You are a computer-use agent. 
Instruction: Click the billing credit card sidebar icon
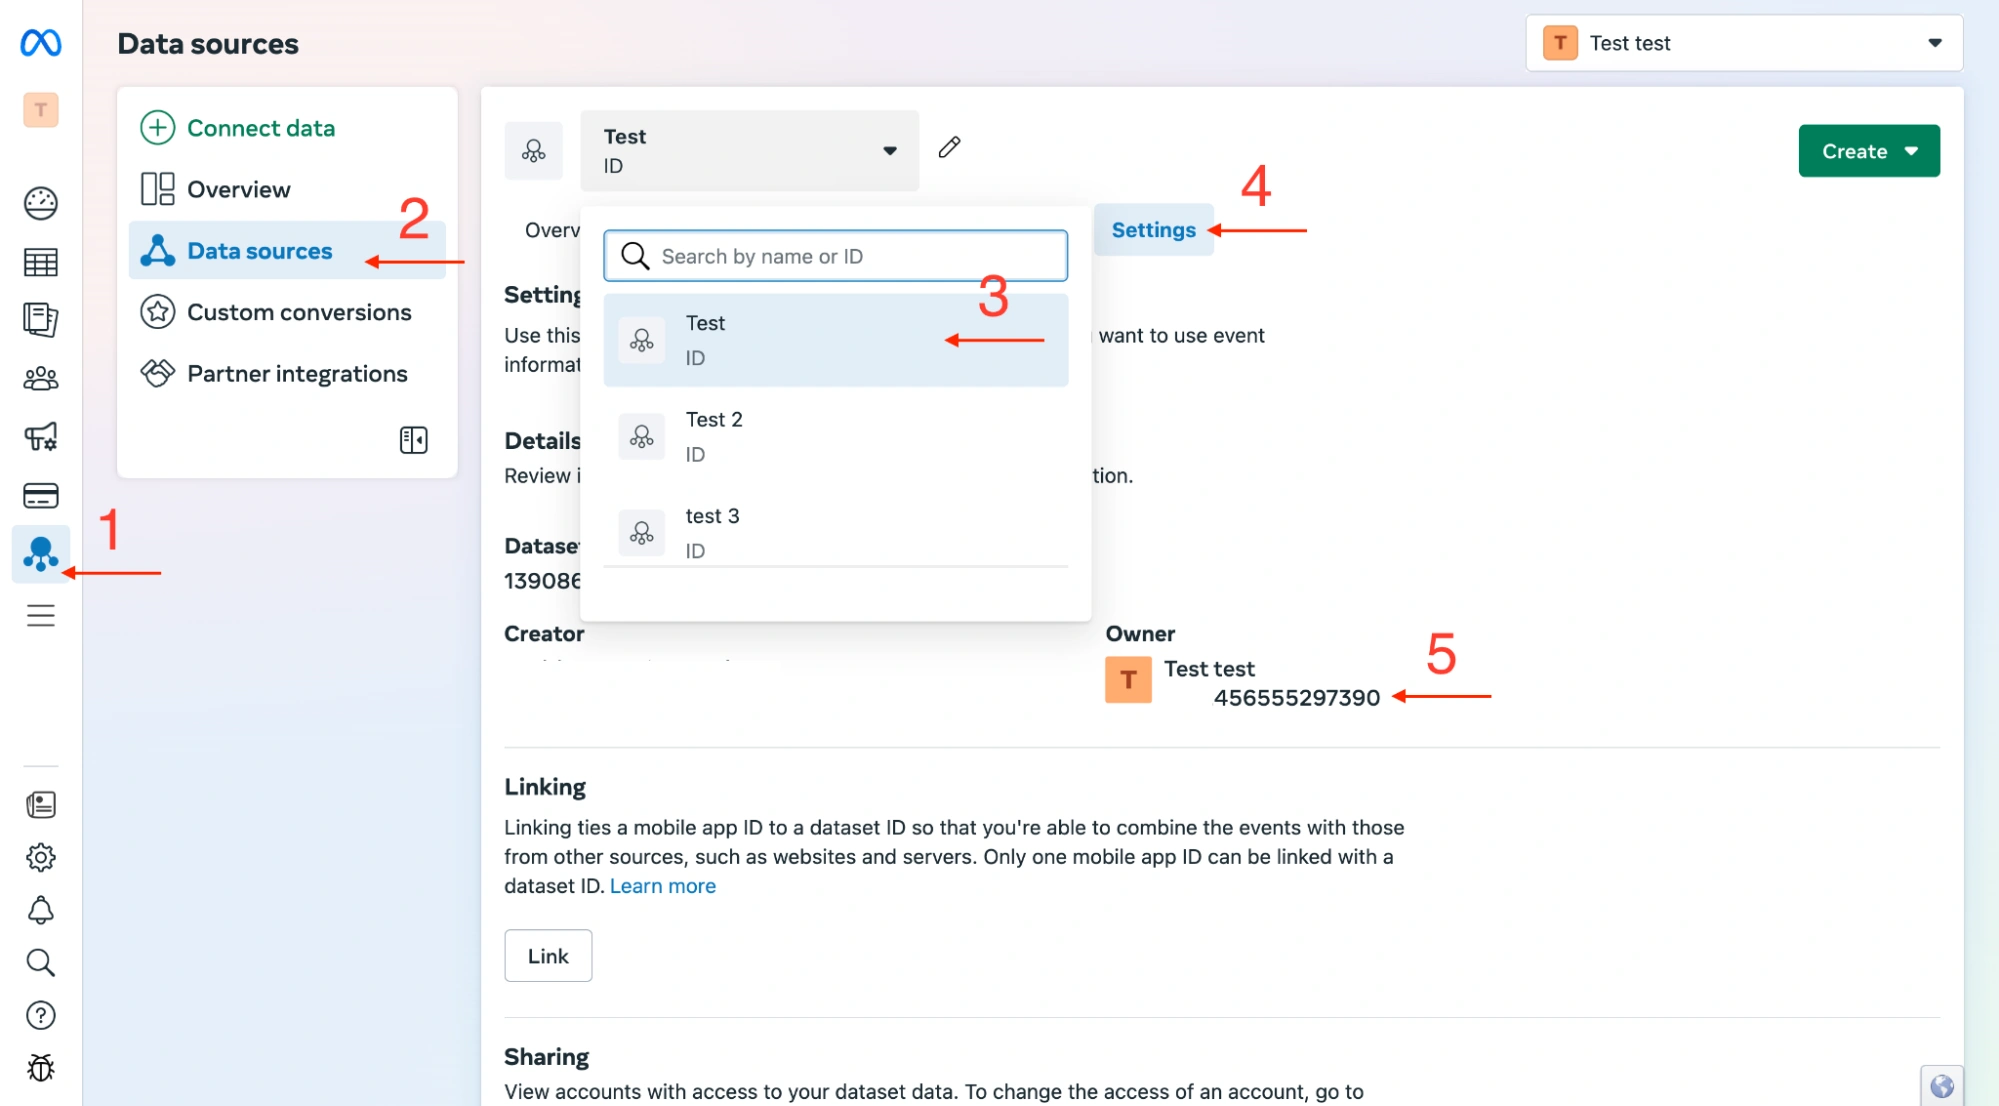pos(41,496)
